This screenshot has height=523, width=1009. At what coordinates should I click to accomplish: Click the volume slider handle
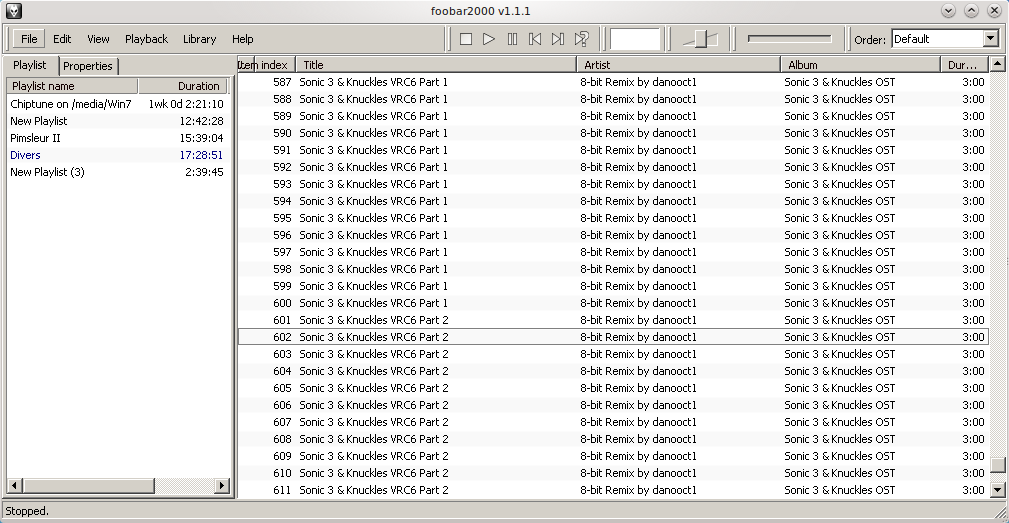[x=705, y=39]
